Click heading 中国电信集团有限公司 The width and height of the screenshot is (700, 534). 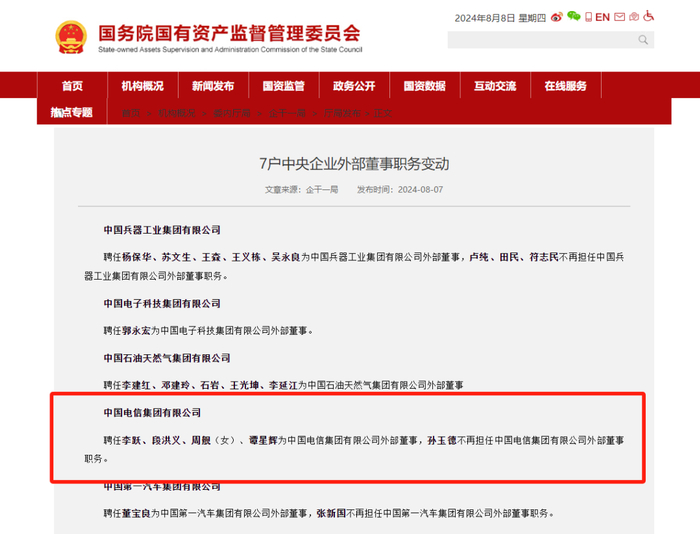152,413
